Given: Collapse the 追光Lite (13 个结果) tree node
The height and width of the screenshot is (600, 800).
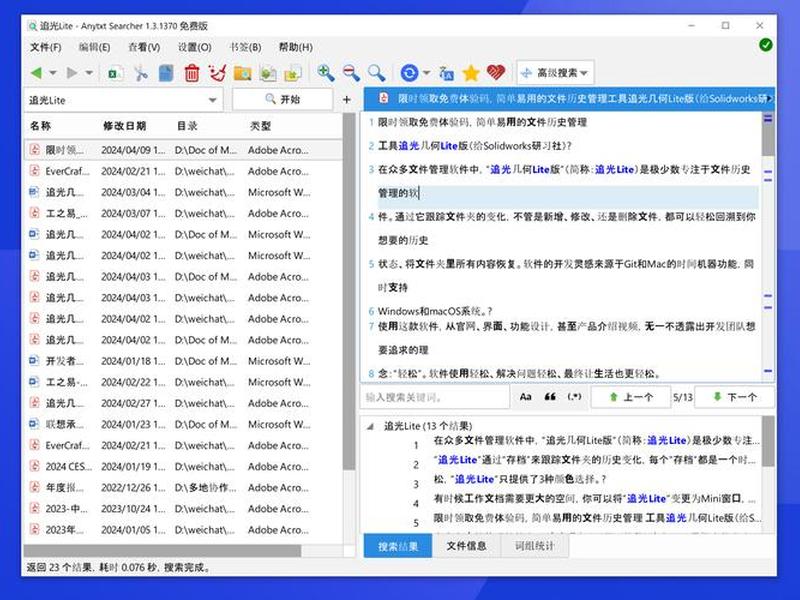Looking at the screenshot, I should pyautogui.click(x=370, y=427).
